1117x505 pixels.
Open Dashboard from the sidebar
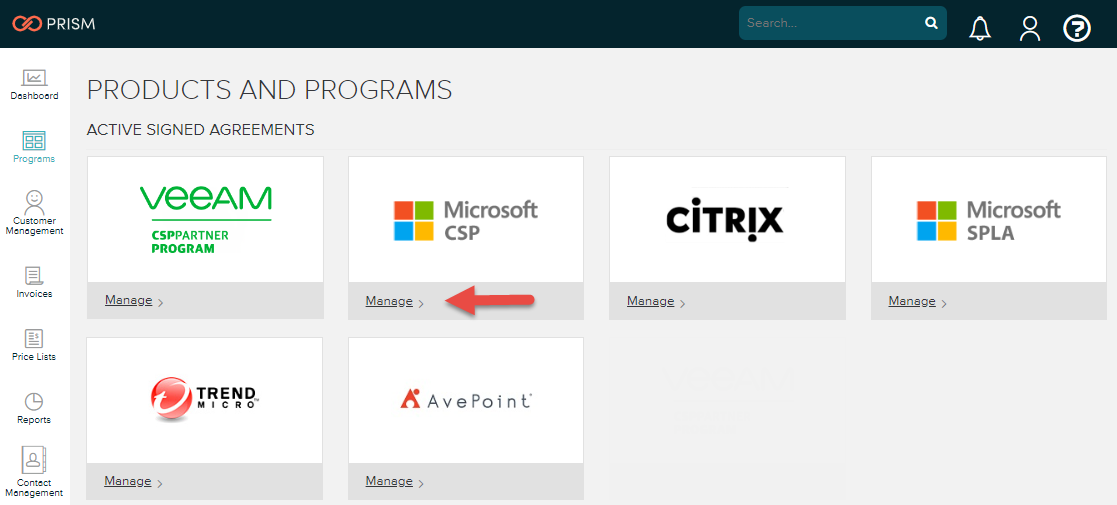[x=34, y=85]
